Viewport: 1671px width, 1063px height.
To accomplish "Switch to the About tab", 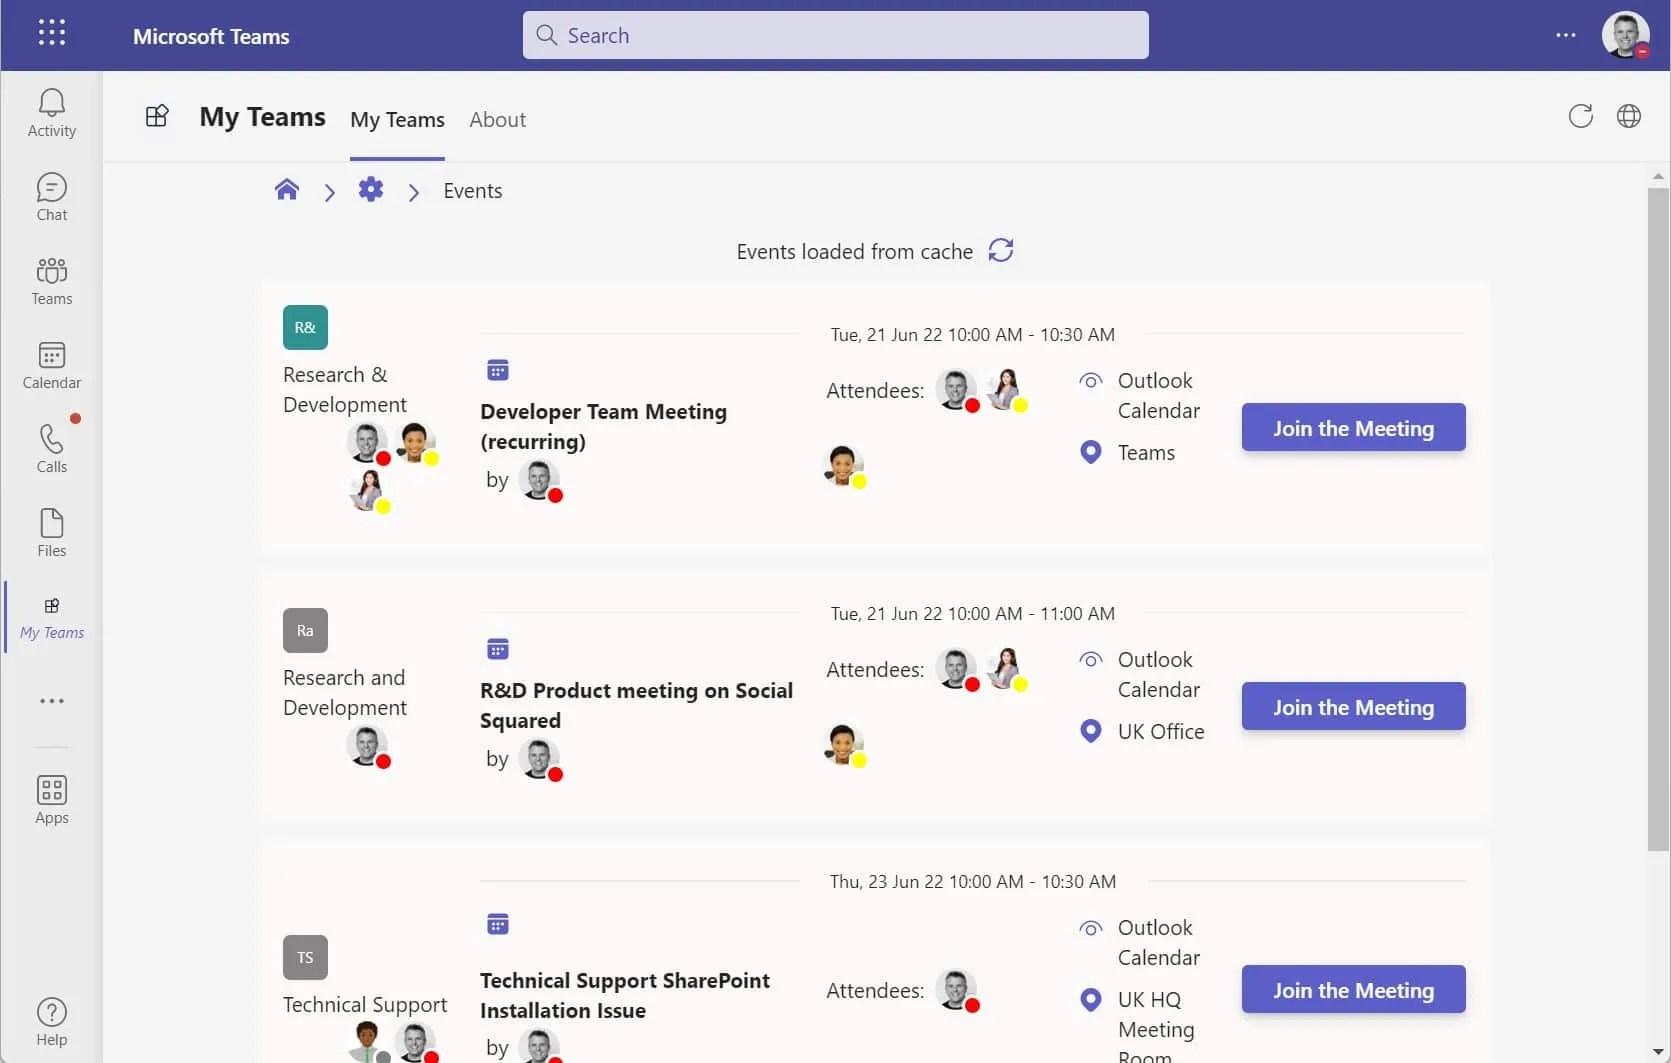I will 497,119.
